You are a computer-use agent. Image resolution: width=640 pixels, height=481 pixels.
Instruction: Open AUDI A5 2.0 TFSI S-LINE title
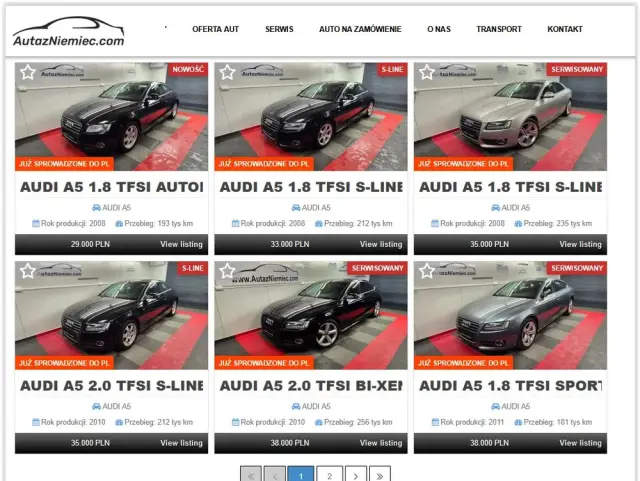point(111,386)
